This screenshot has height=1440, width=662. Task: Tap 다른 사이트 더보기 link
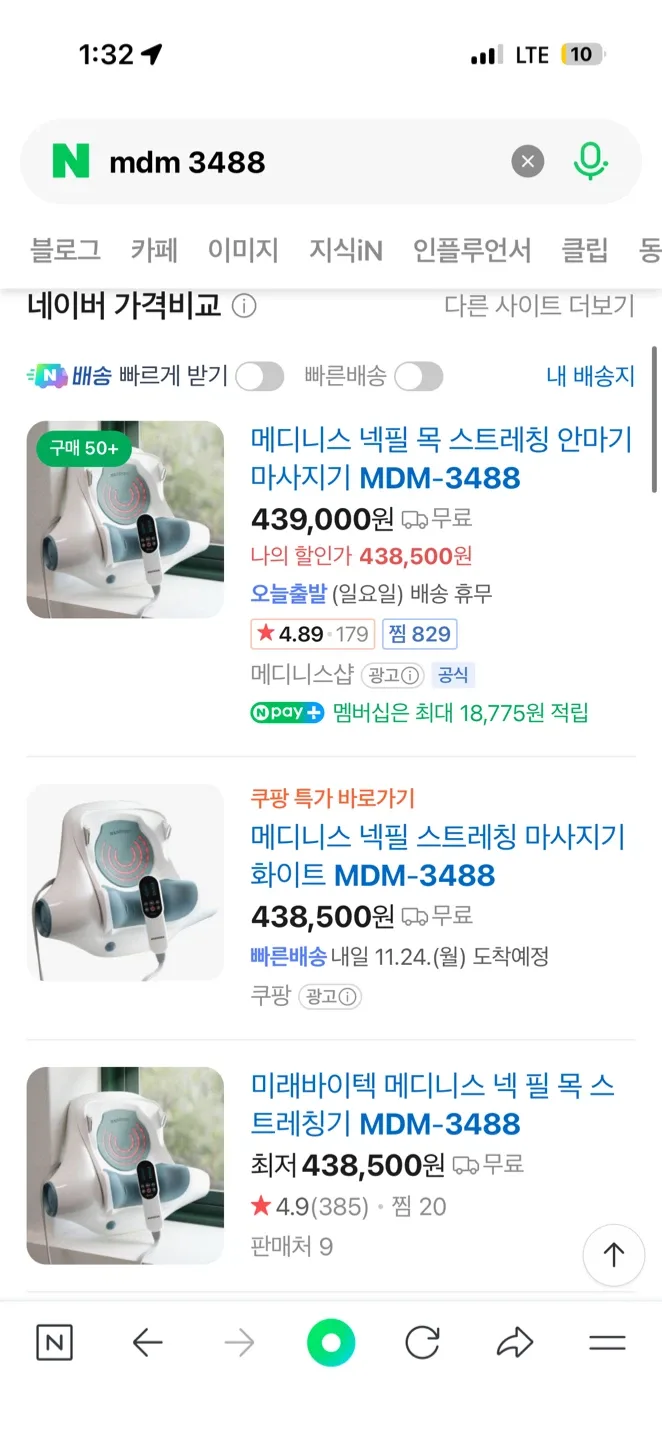539,306
